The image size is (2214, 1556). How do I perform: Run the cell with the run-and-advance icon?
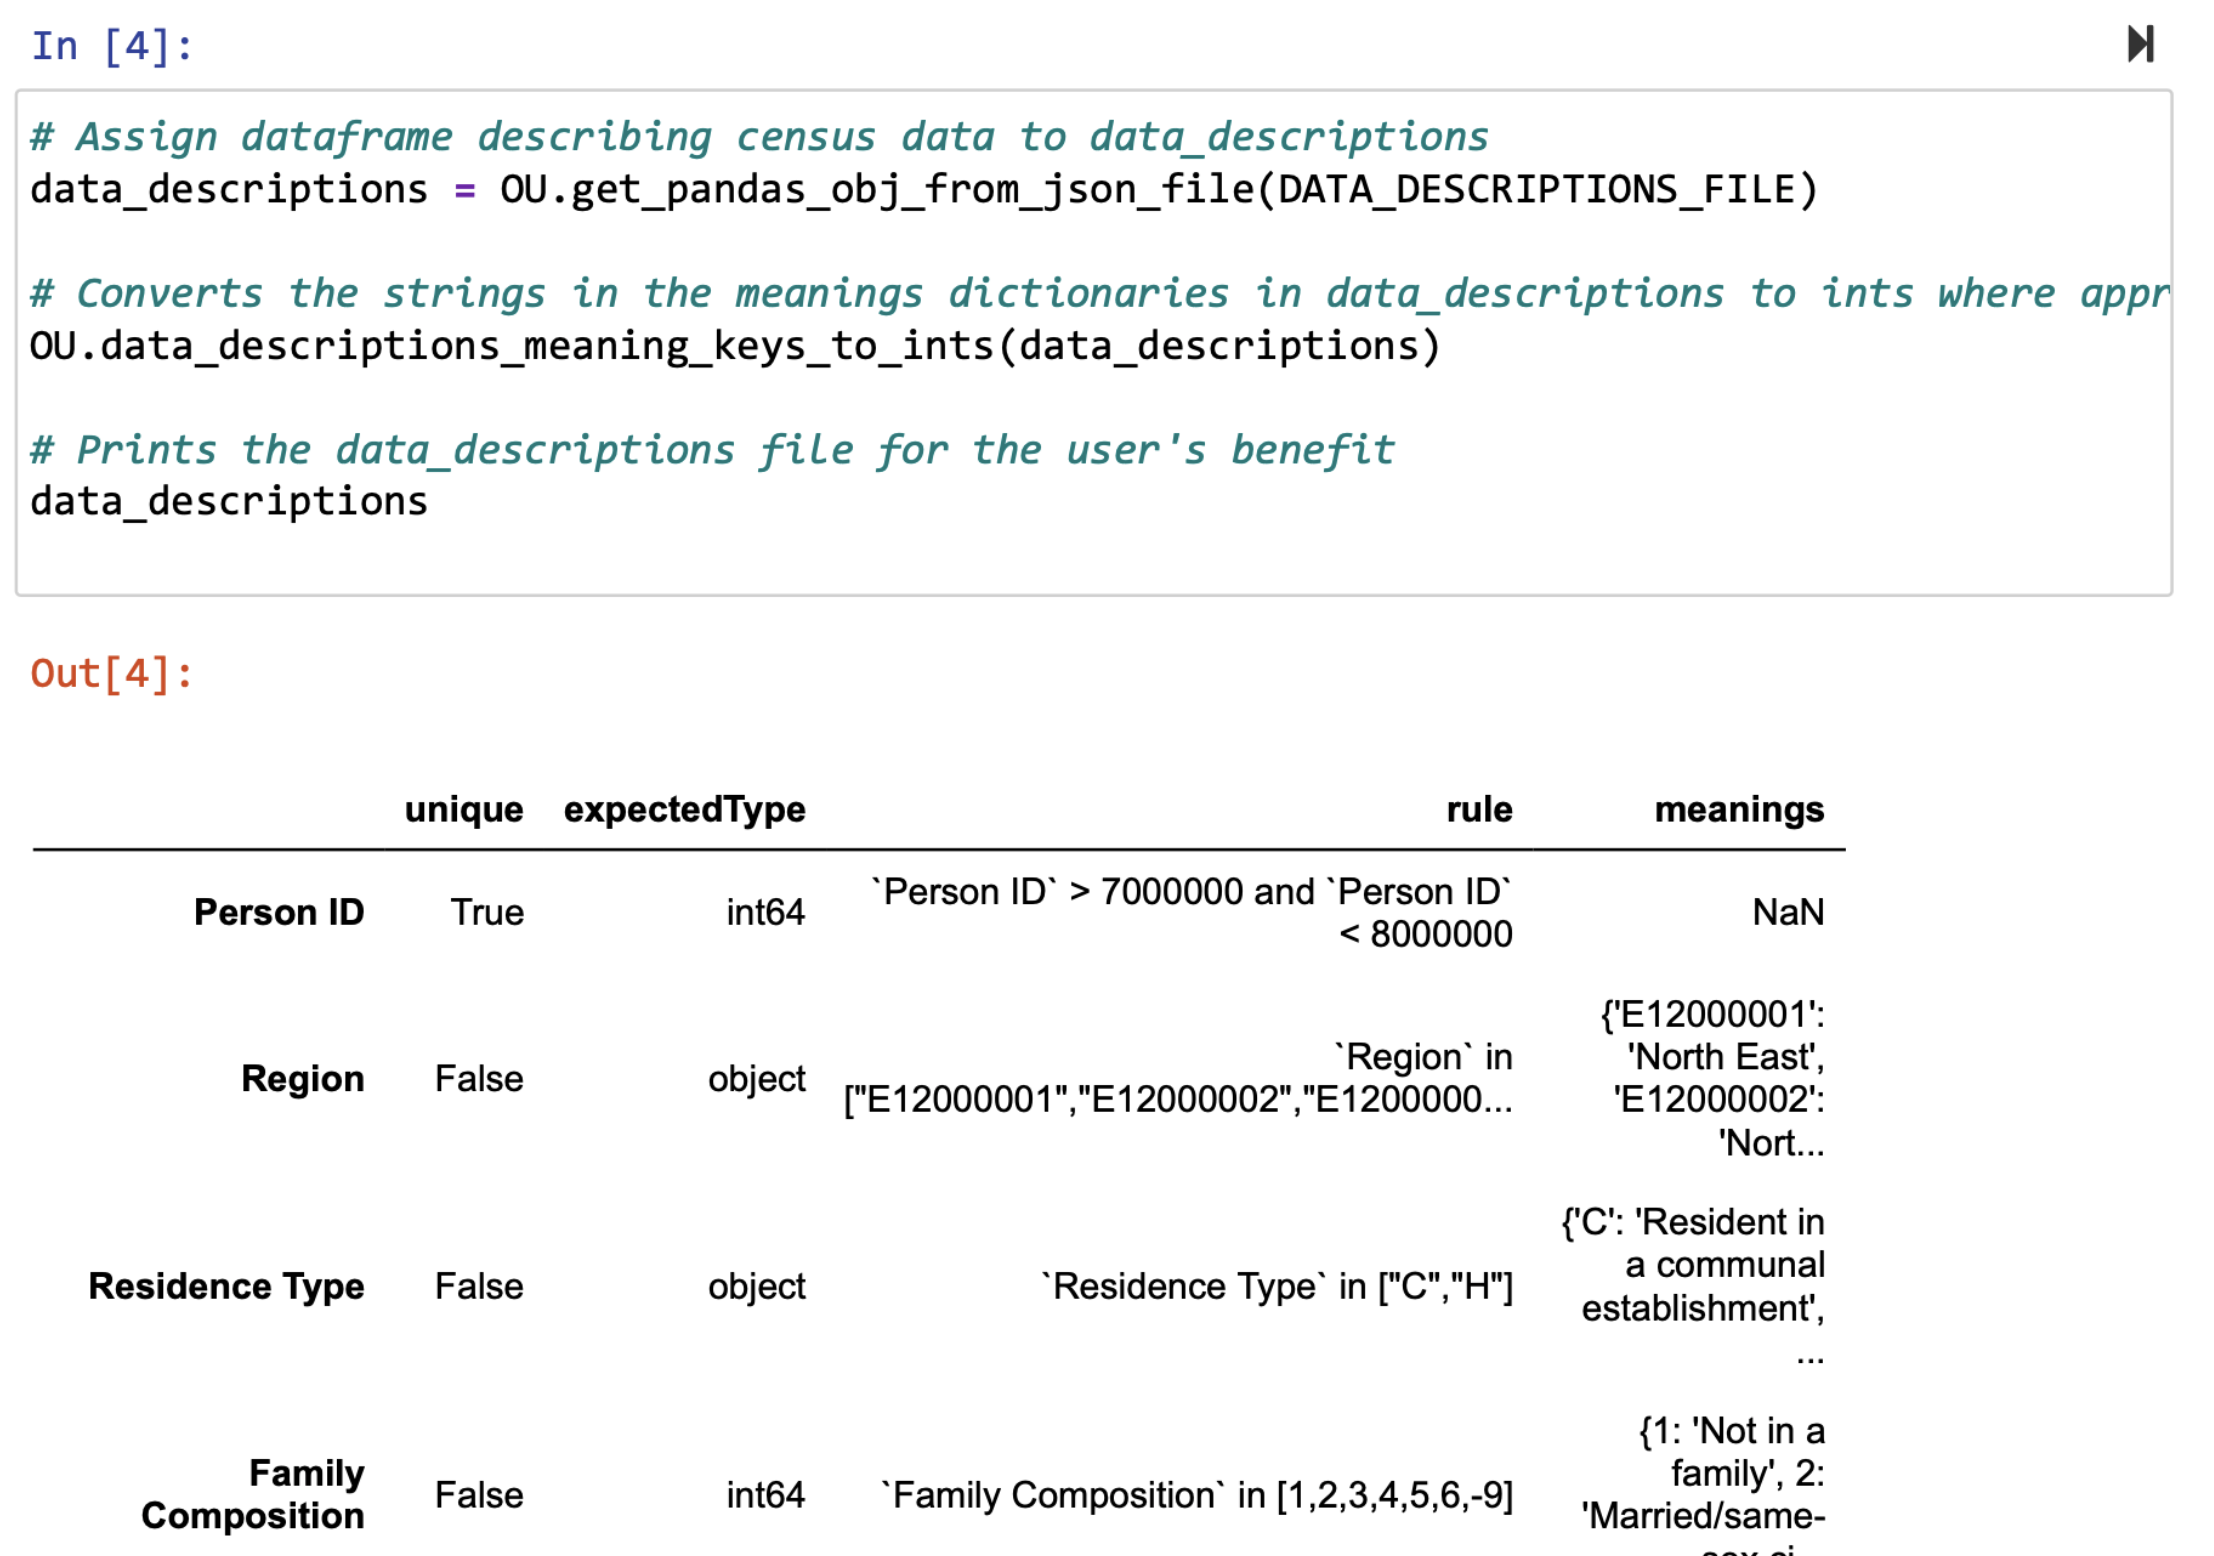[2139, 44]
